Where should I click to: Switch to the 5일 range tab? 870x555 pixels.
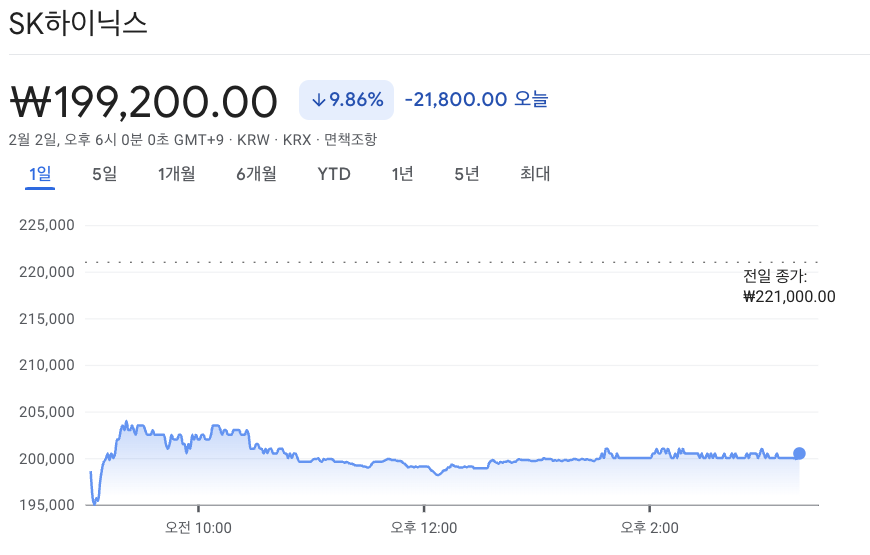(104, 174)
